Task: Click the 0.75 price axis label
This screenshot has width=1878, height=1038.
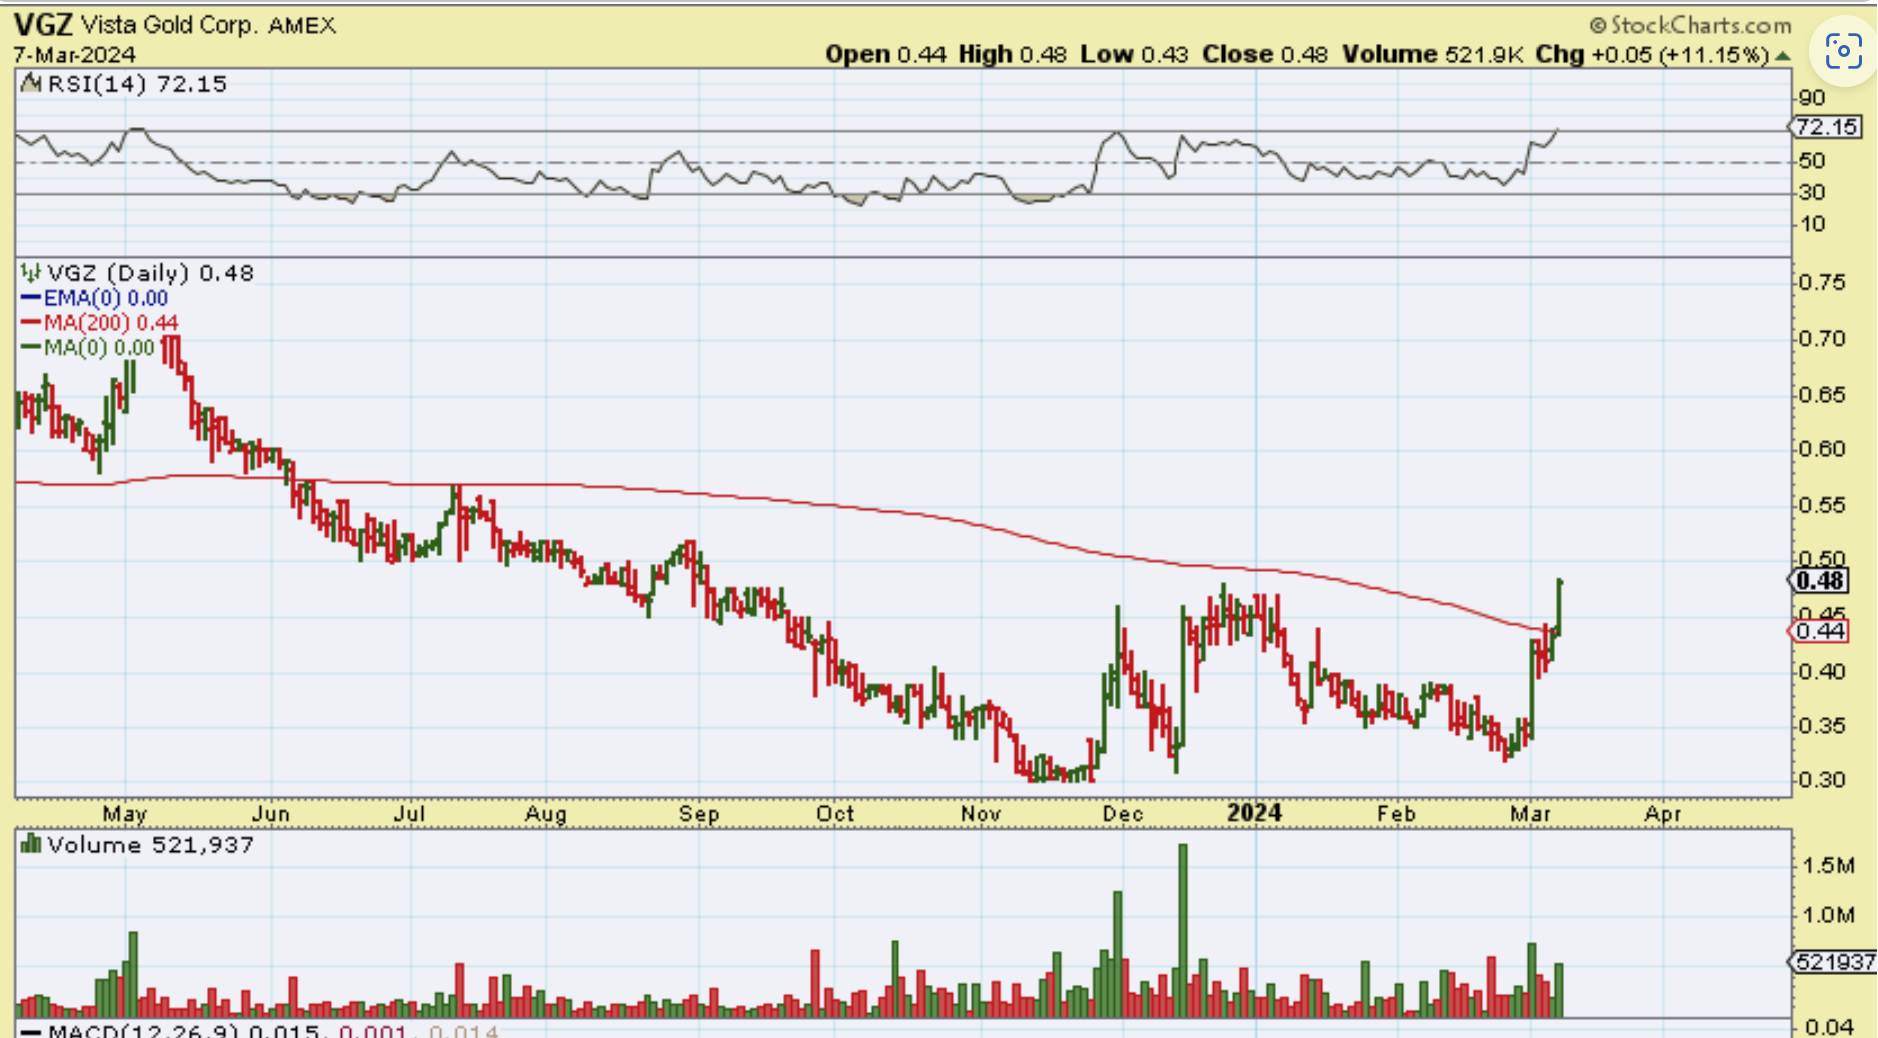Action: pyautogui.click(x=1822, y=283)
